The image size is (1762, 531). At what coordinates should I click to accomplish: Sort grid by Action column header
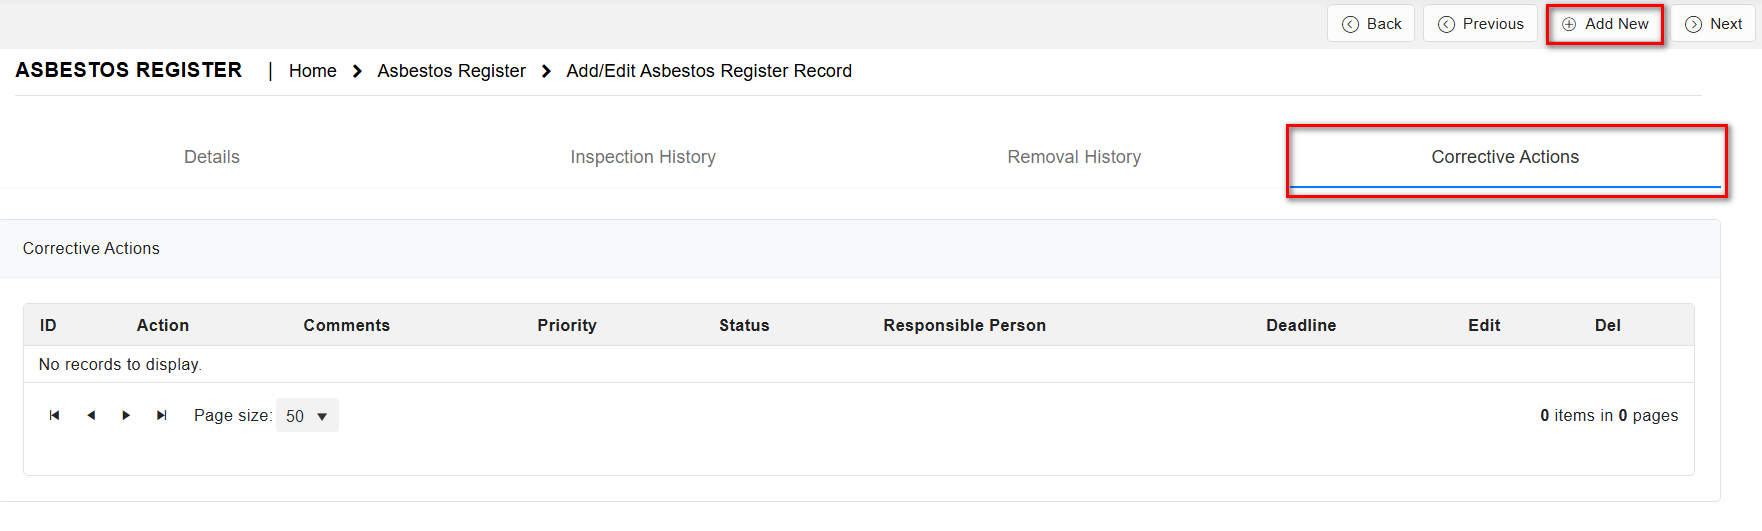163,326
